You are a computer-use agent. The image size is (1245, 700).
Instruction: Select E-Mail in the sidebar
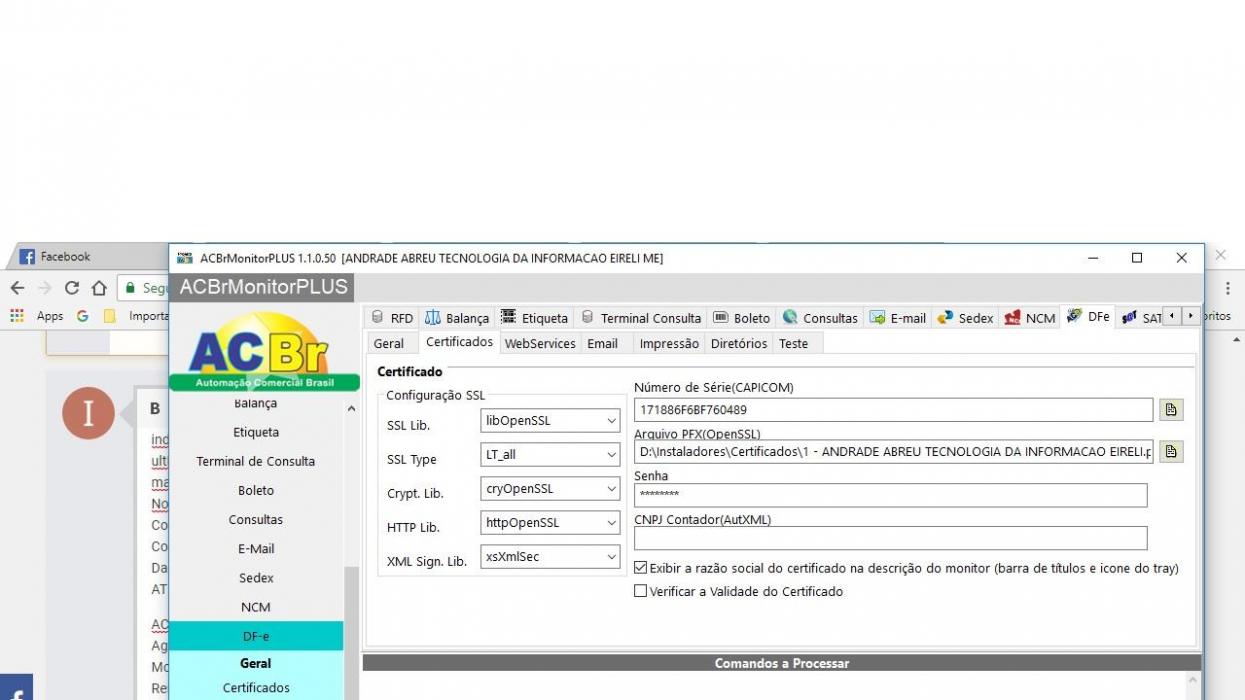click(x=256, y=549)
